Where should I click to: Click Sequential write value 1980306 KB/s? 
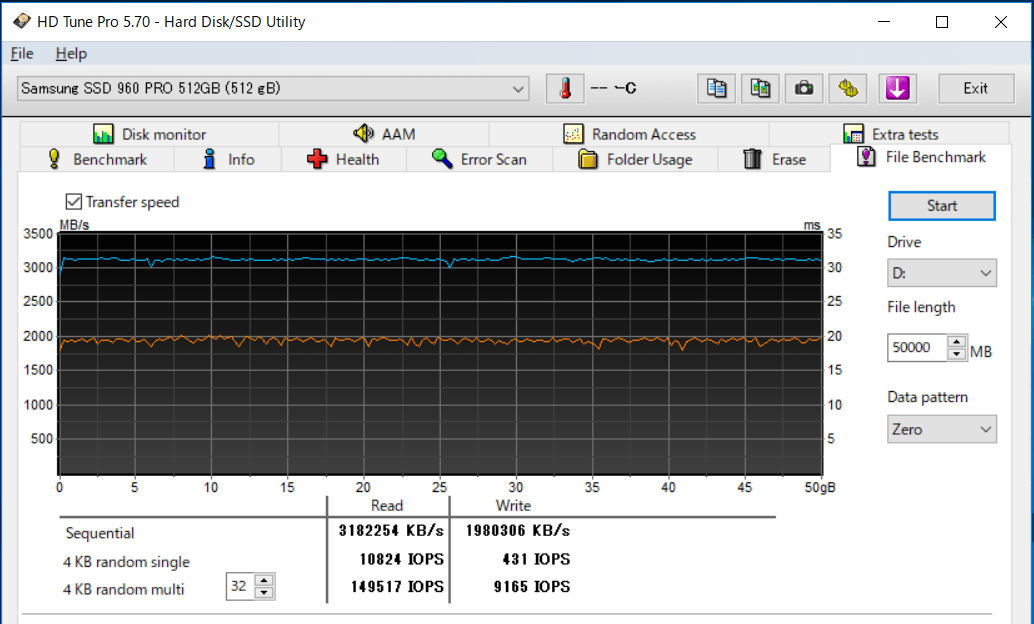click(x=518, y=531)
